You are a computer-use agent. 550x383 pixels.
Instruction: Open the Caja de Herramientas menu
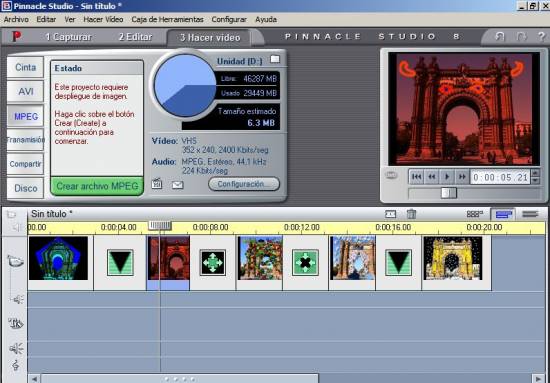point(167,19)
